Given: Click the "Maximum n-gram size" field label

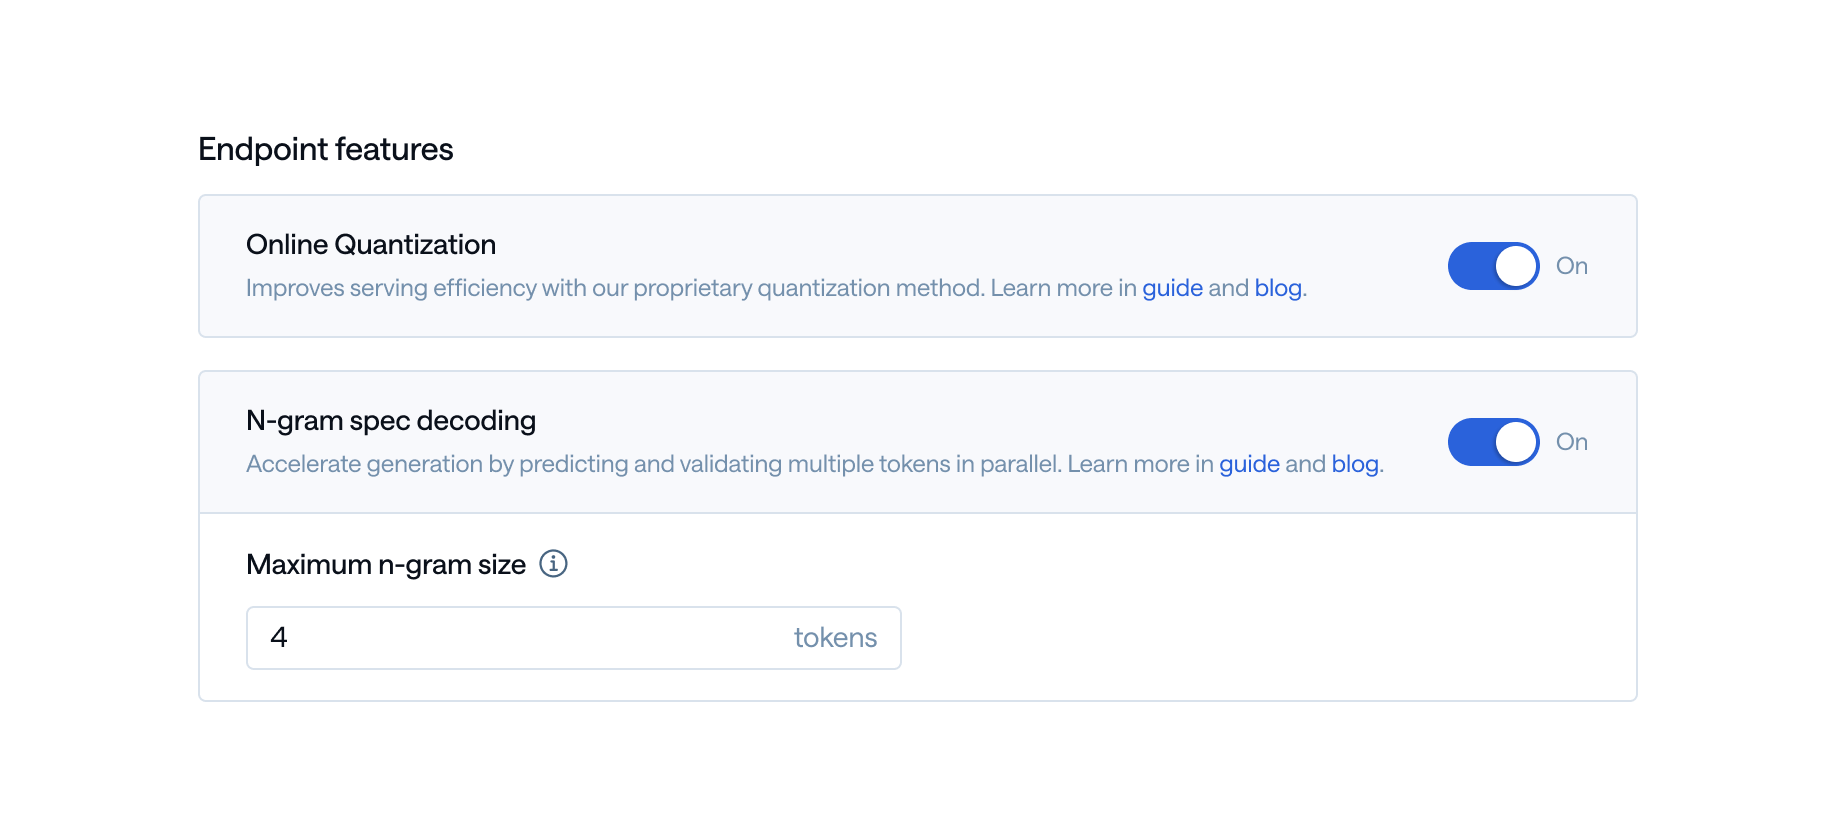Looking at the screenshot, I should (386, 565).
